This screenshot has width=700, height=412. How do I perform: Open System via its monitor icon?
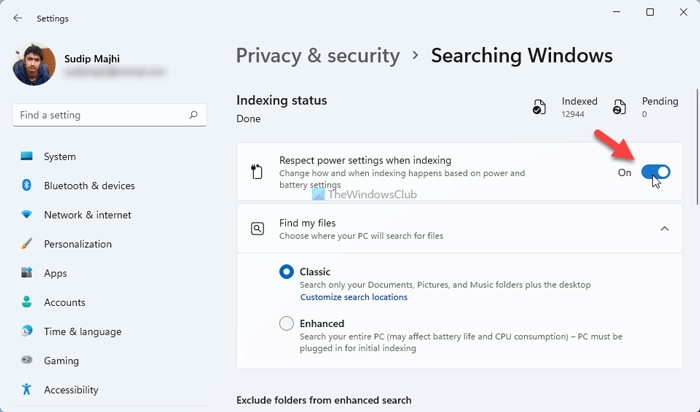point(26,157)
